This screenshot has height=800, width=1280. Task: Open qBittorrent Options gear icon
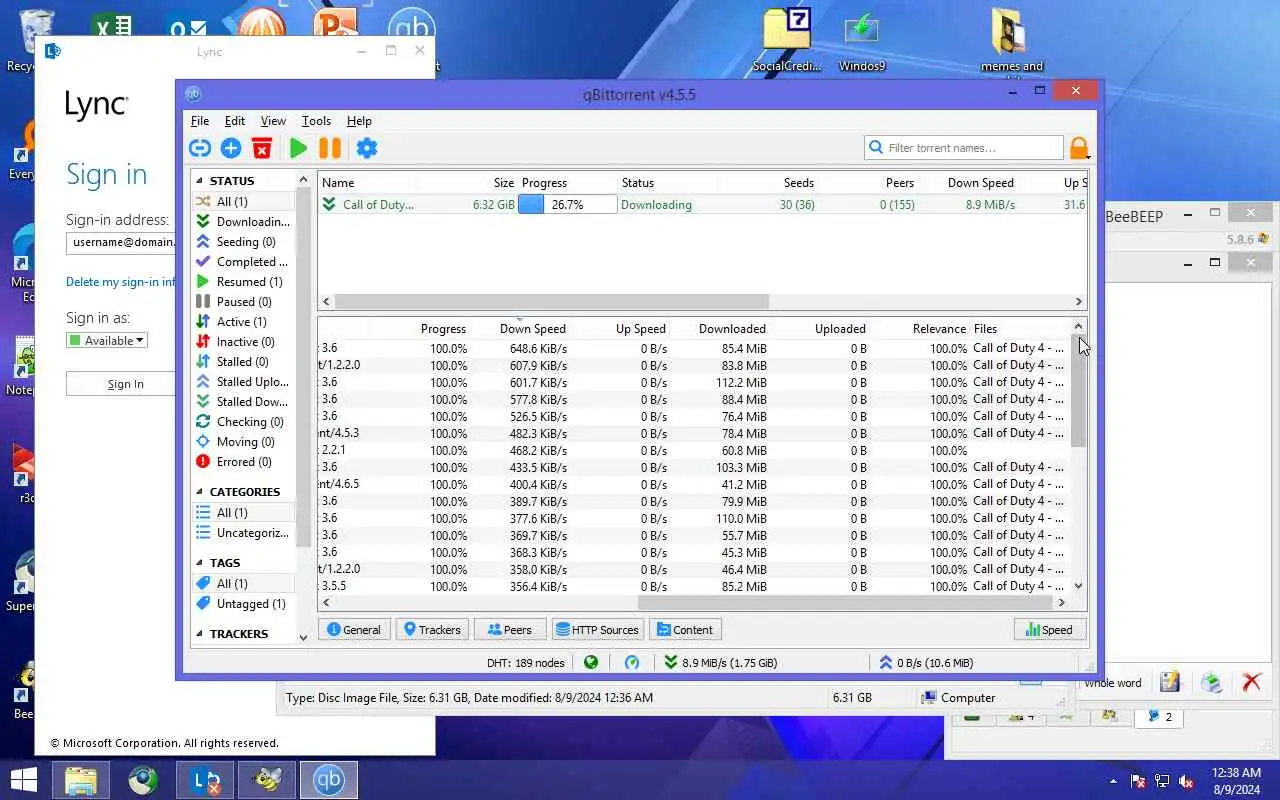coord(367,148)
